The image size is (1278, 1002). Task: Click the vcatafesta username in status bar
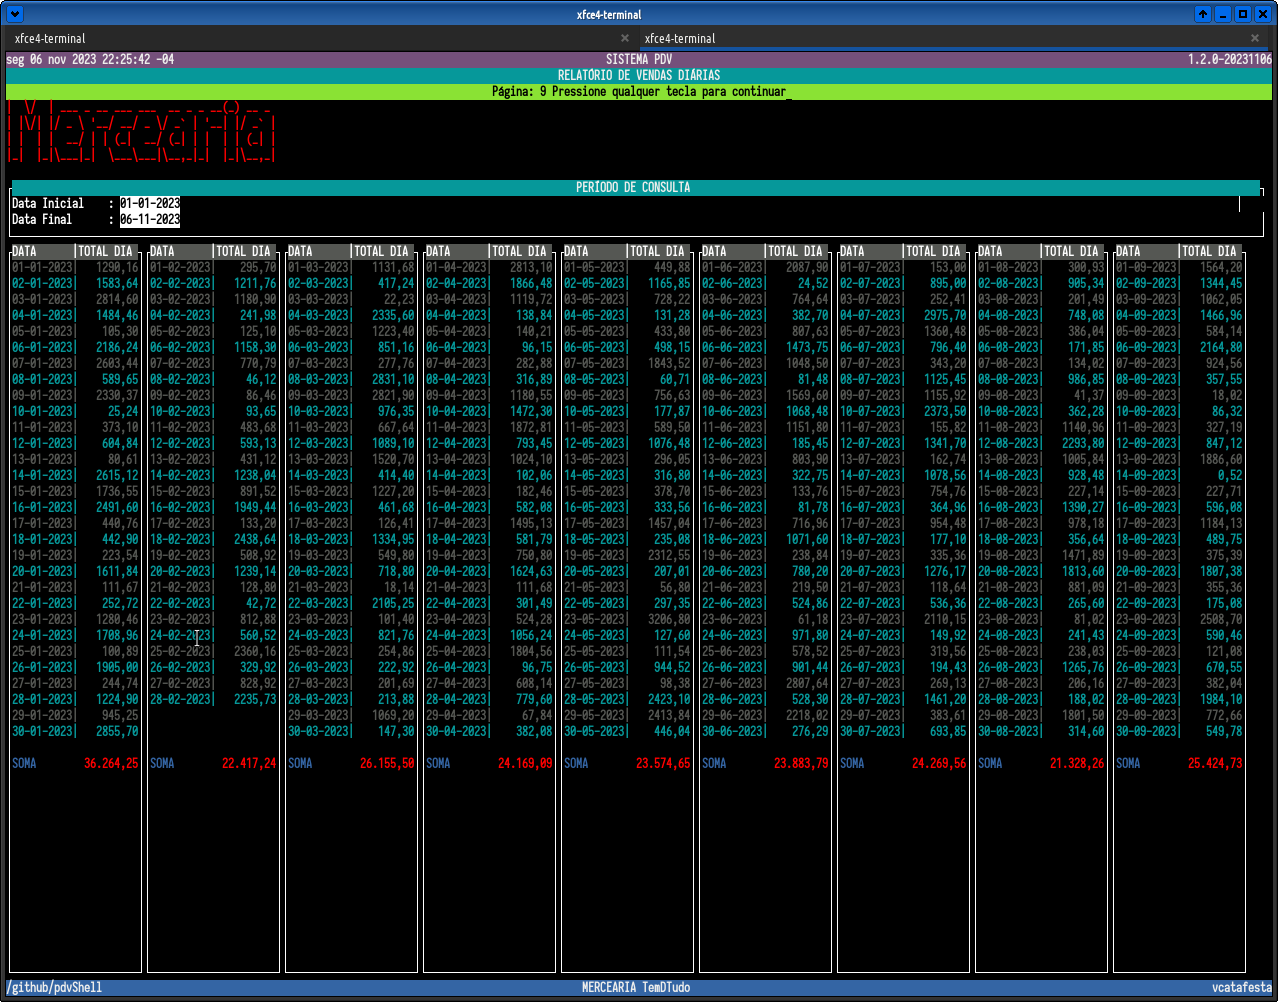1242,987
